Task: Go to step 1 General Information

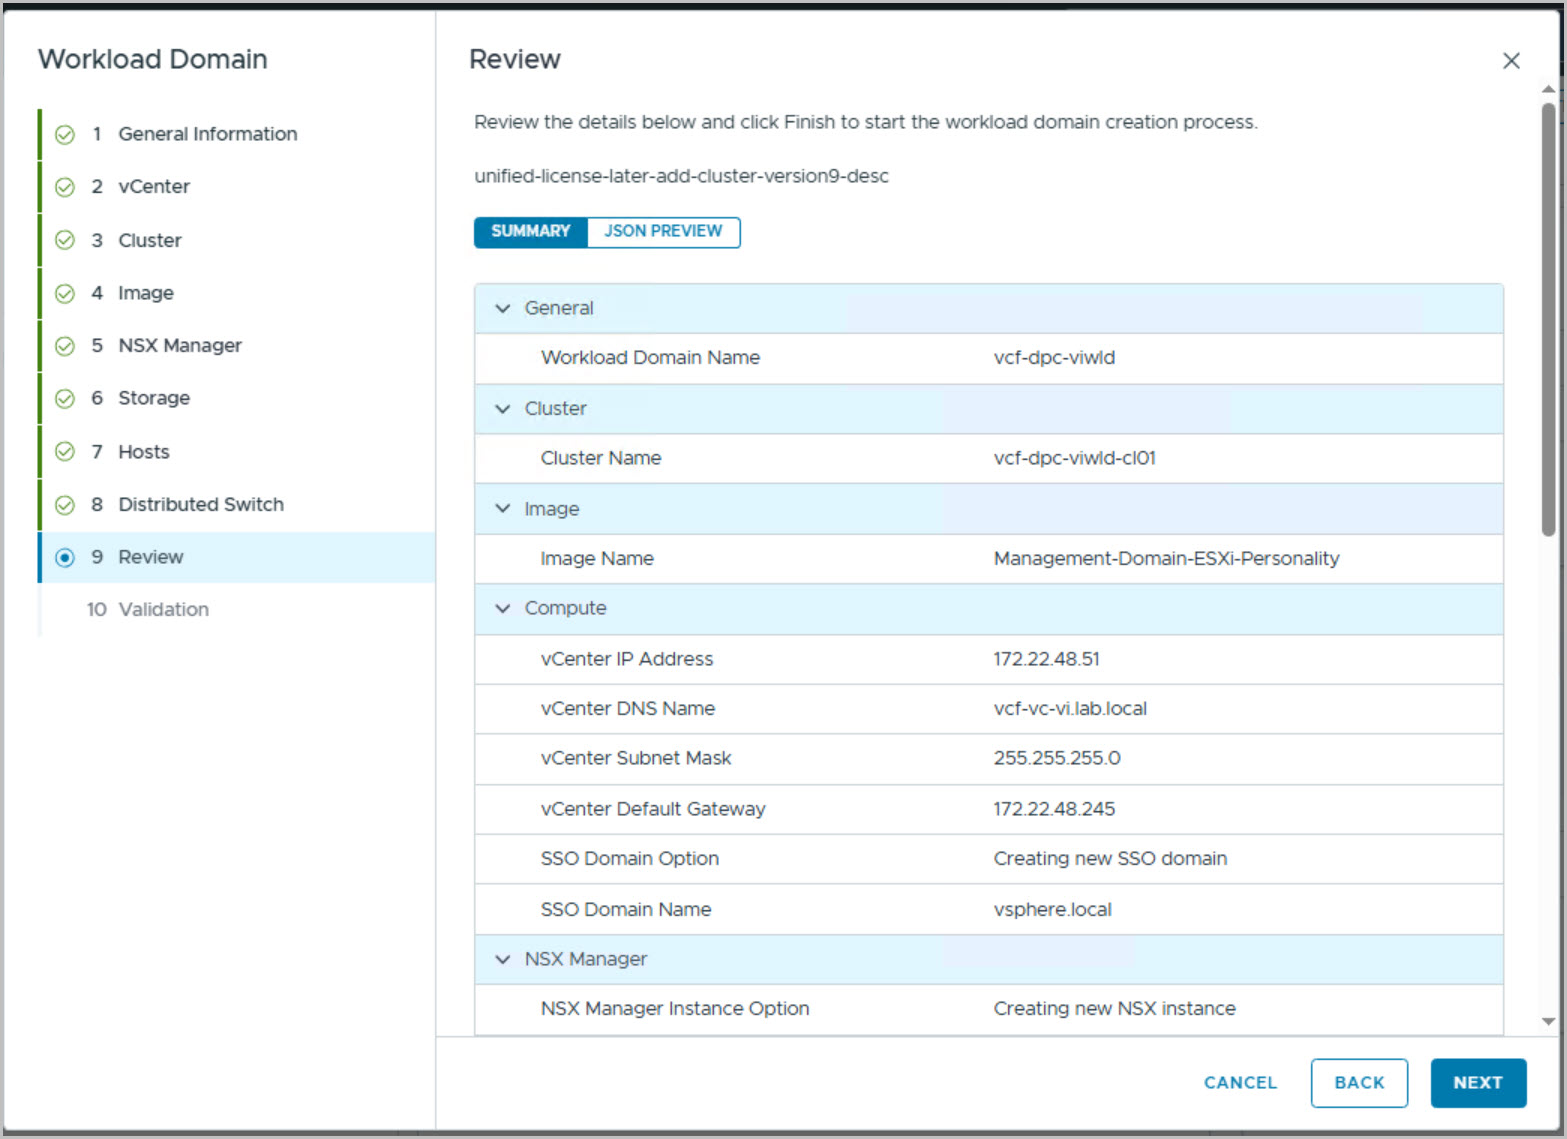Action: (x=237, y=134)
